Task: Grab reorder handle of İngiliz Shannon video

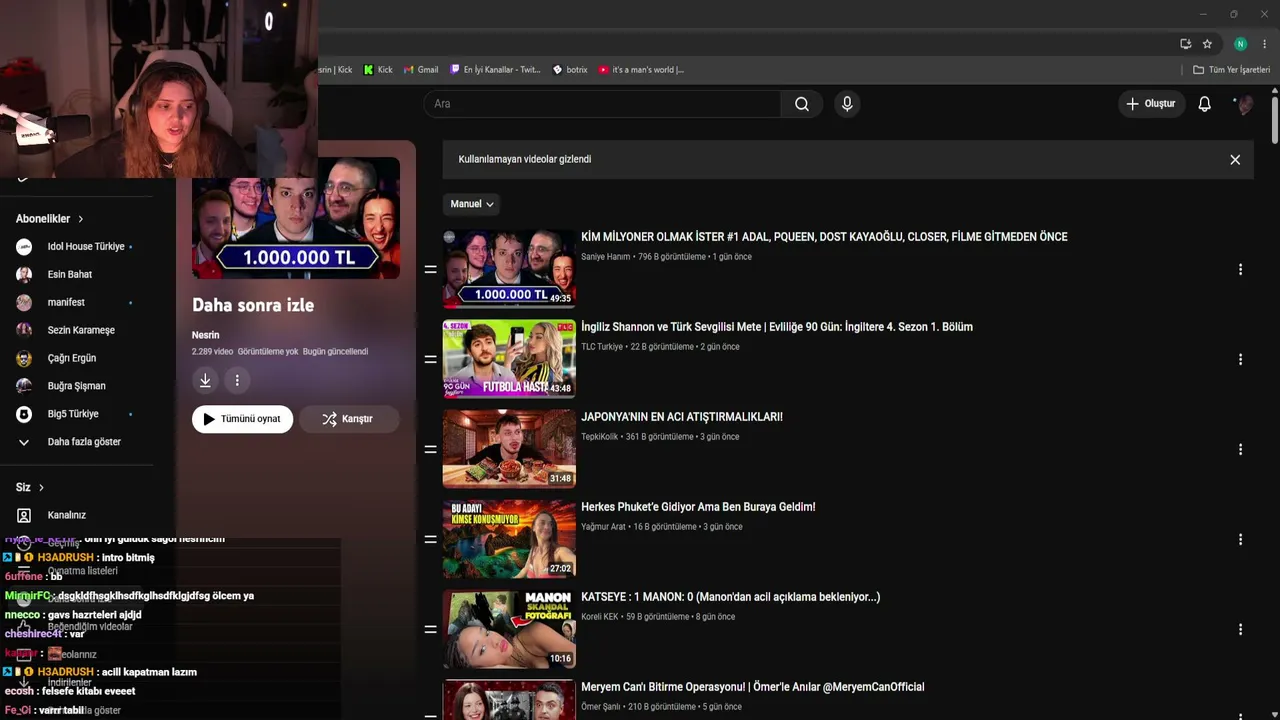Action: [x=430, y=359]
